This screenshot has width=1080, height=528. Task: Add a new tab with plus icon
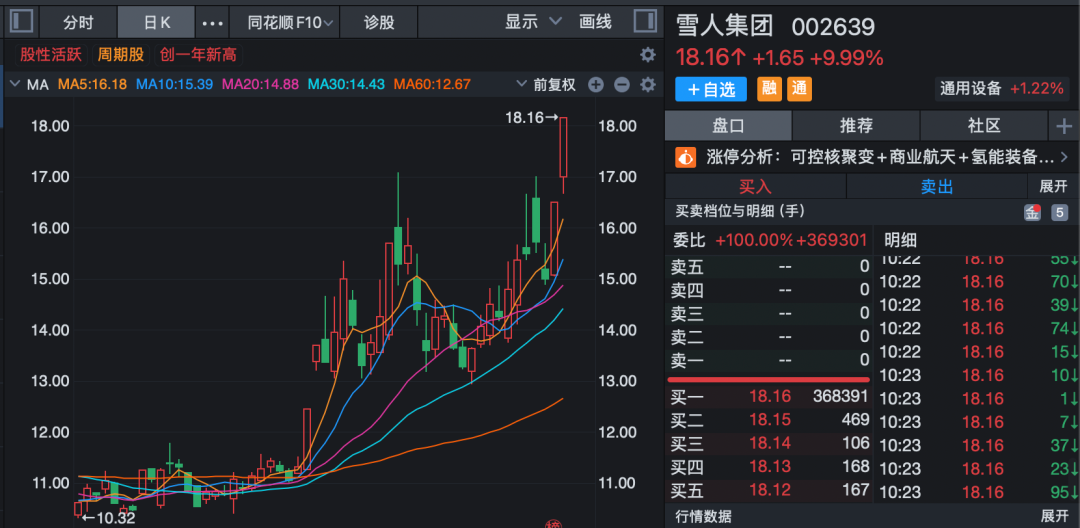pos(1063,126)
